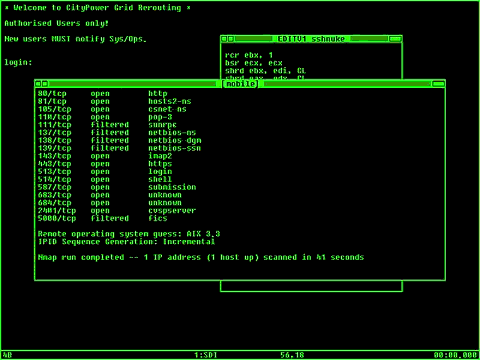Click the sunrpc service name
480x360 pixels.
pos(162,125)
